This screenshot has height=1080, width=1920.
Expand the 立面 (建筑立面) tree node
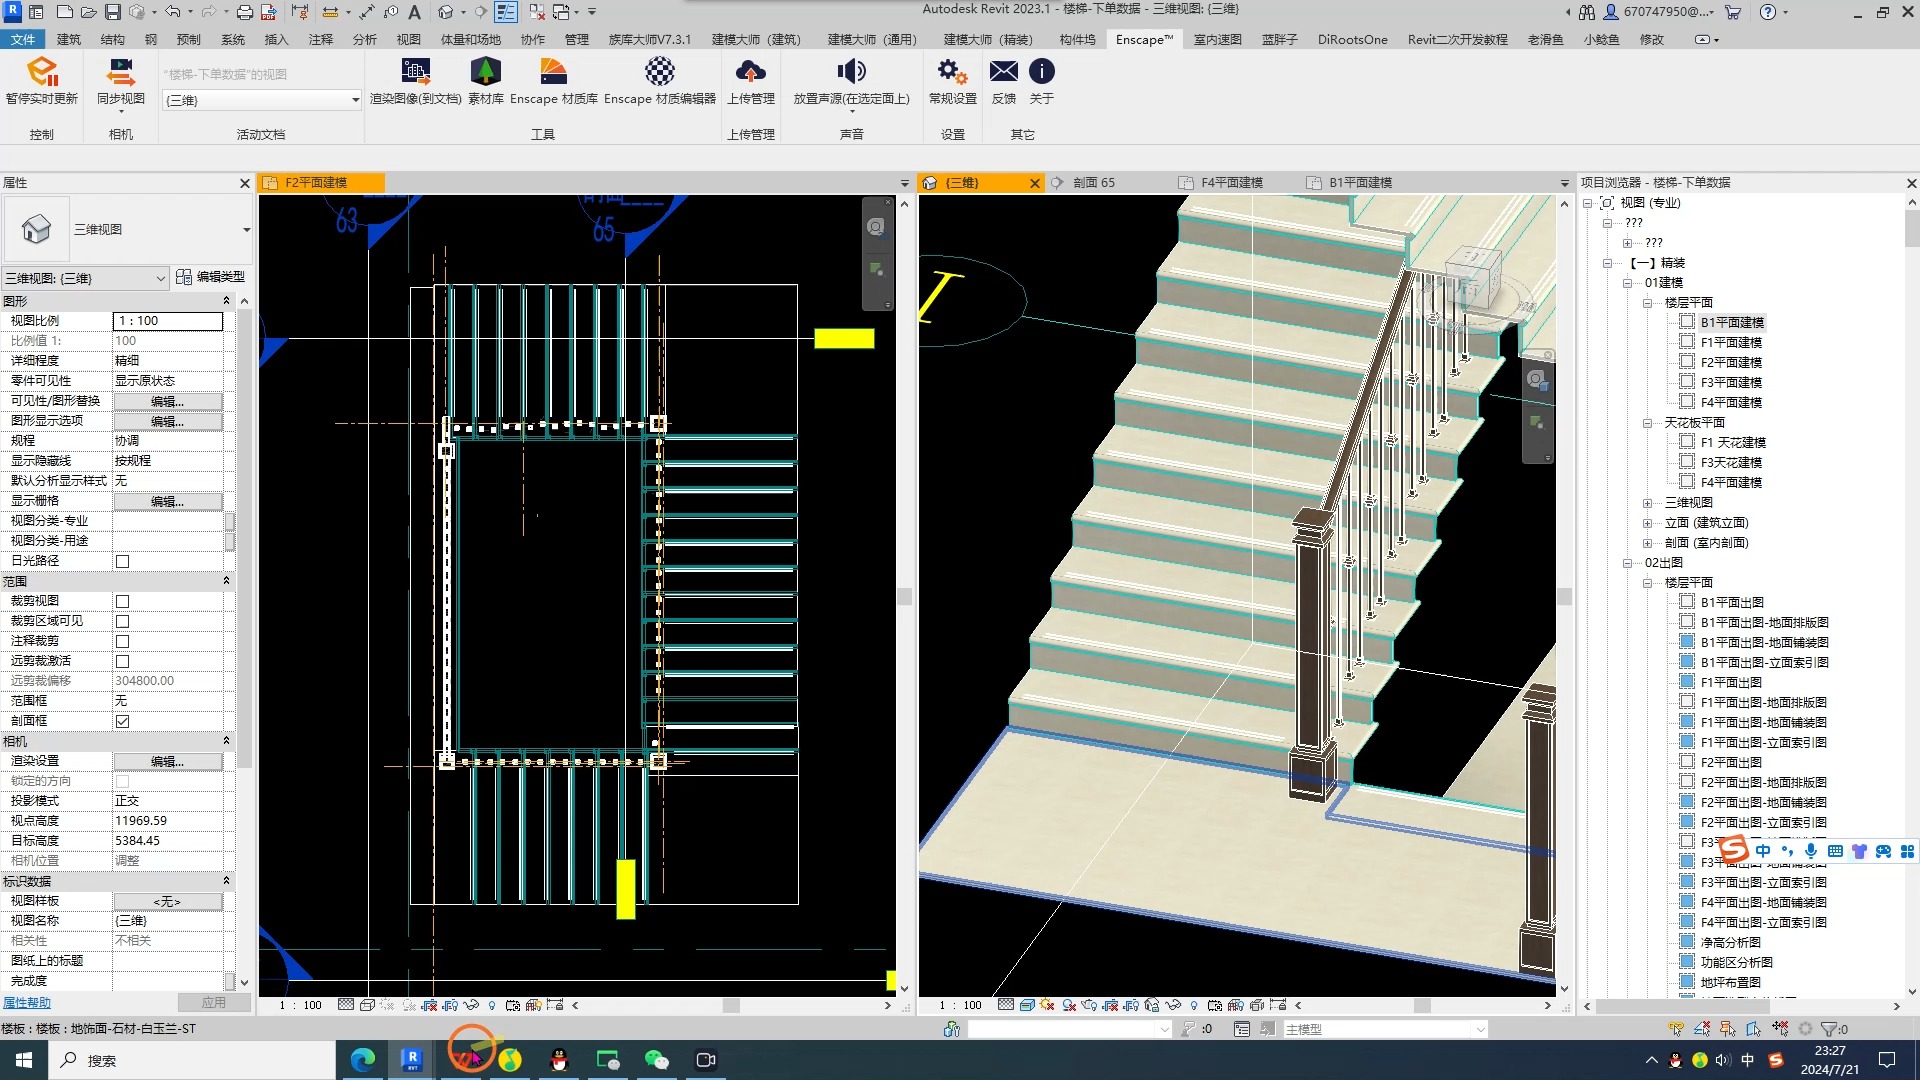1647,523
